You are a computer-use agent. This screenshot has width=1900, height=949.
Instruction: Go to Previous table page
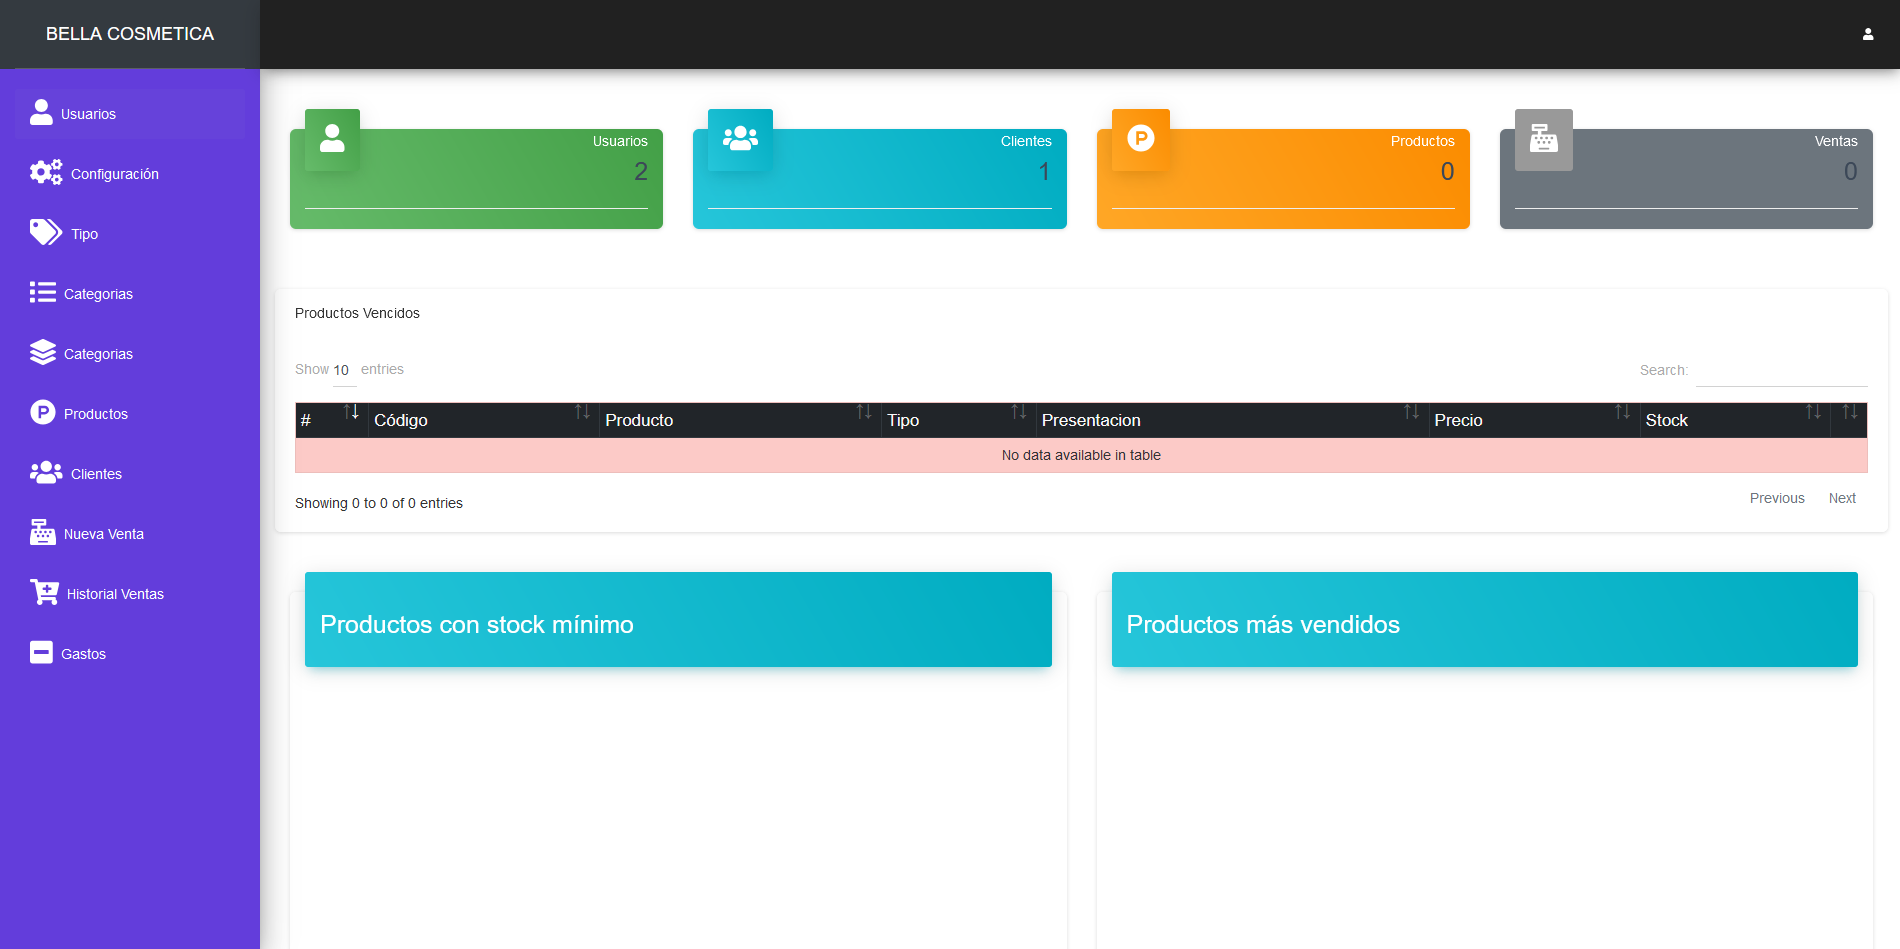[x=1777, y=498]
